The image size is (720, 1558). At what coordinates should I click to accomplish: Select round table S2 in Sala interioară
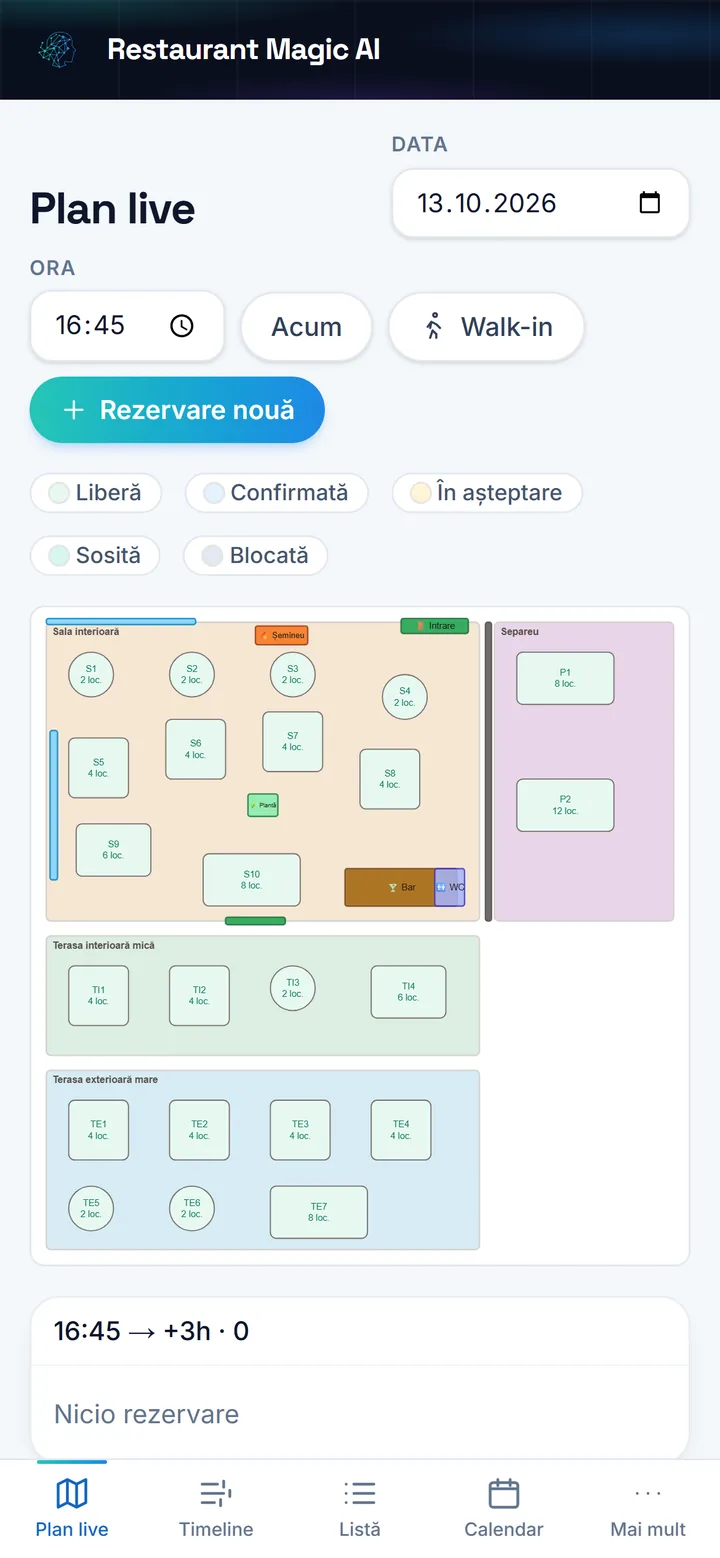(x=192, y=674)
